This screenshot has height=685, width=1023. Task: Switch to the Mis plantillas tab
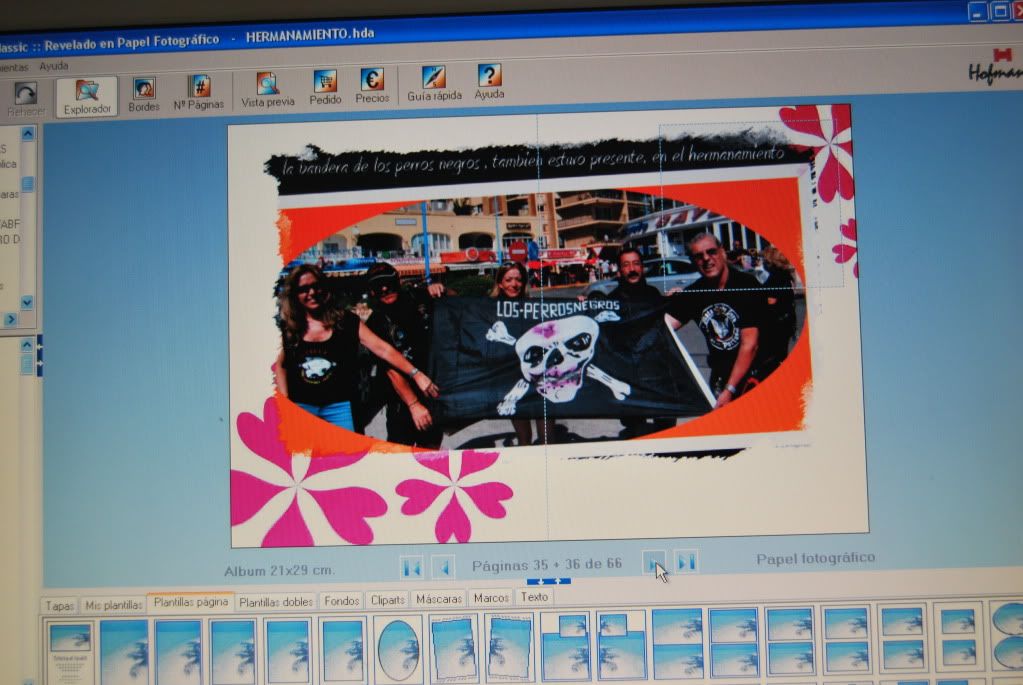pos(114,604)
